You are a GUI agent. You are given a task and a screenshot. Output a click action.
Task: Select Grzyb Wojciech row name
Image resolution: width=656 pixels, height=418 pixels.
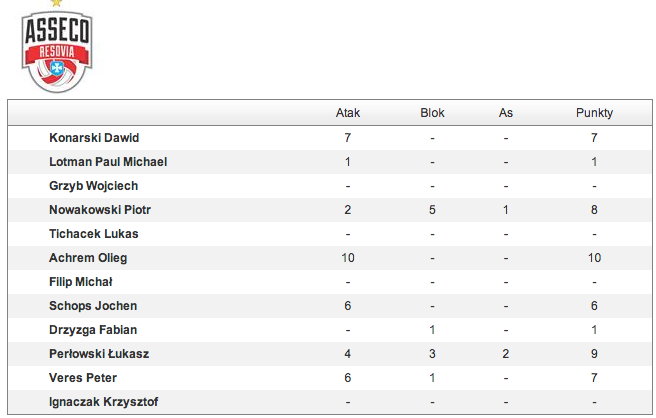pyautogui.click(x=93, y=186)
